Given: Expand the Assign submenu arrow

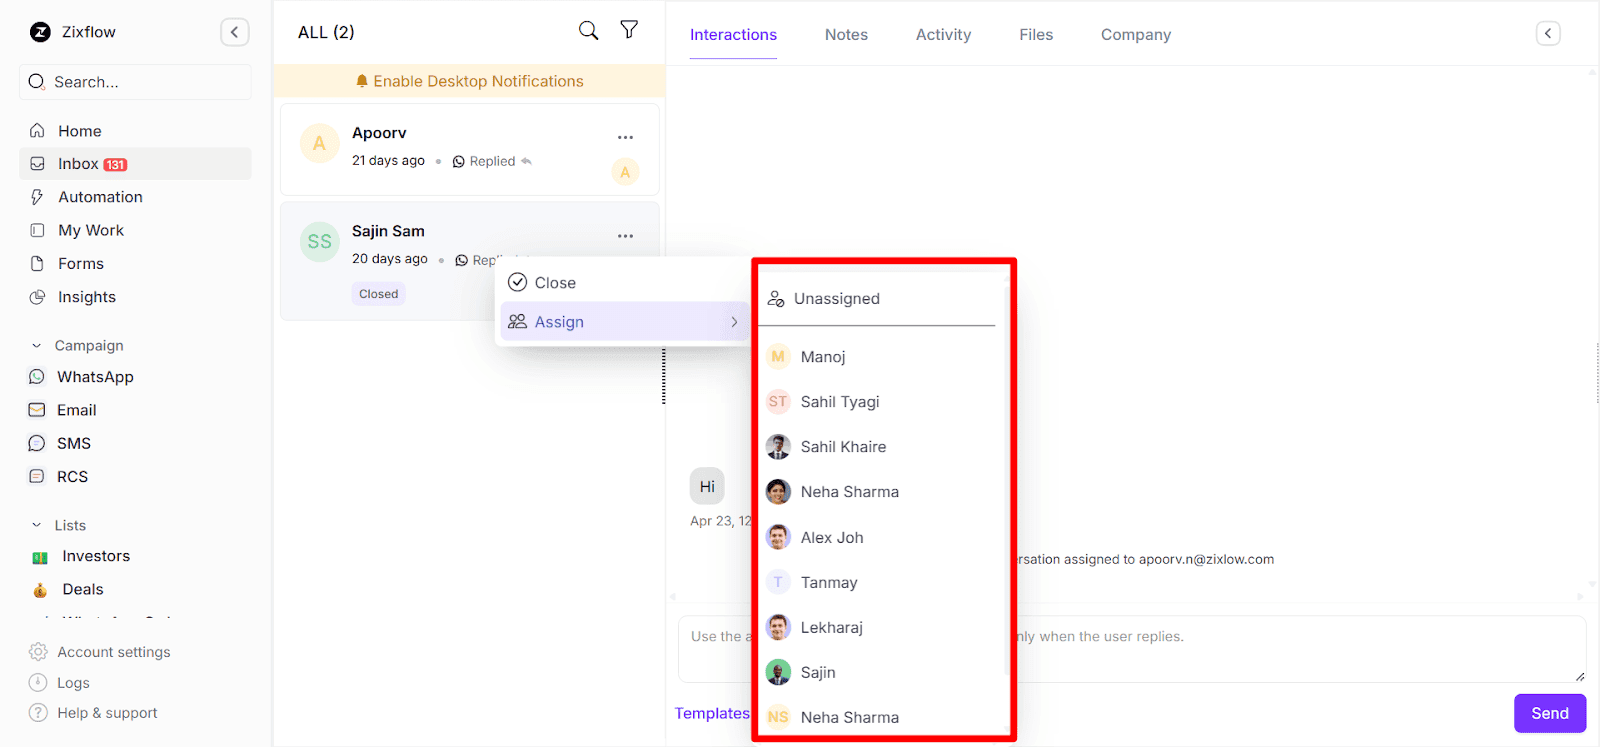Looking at the screenshot, I should click(x=734, y=322).
